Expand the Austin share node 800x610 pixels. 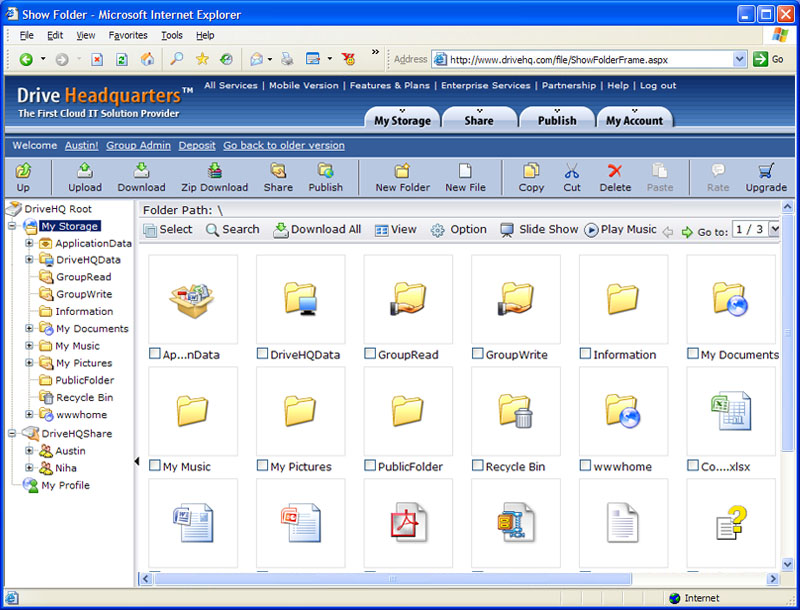(29, 451)
